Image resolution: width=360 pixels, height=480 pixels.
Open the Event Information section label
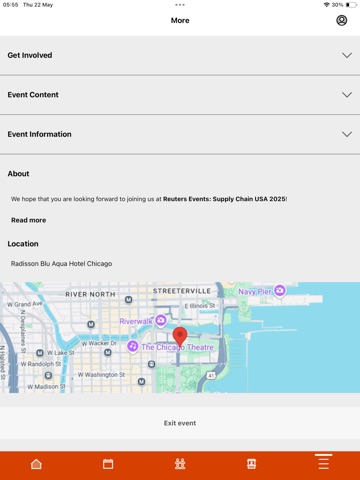click(x=39, y=134)
